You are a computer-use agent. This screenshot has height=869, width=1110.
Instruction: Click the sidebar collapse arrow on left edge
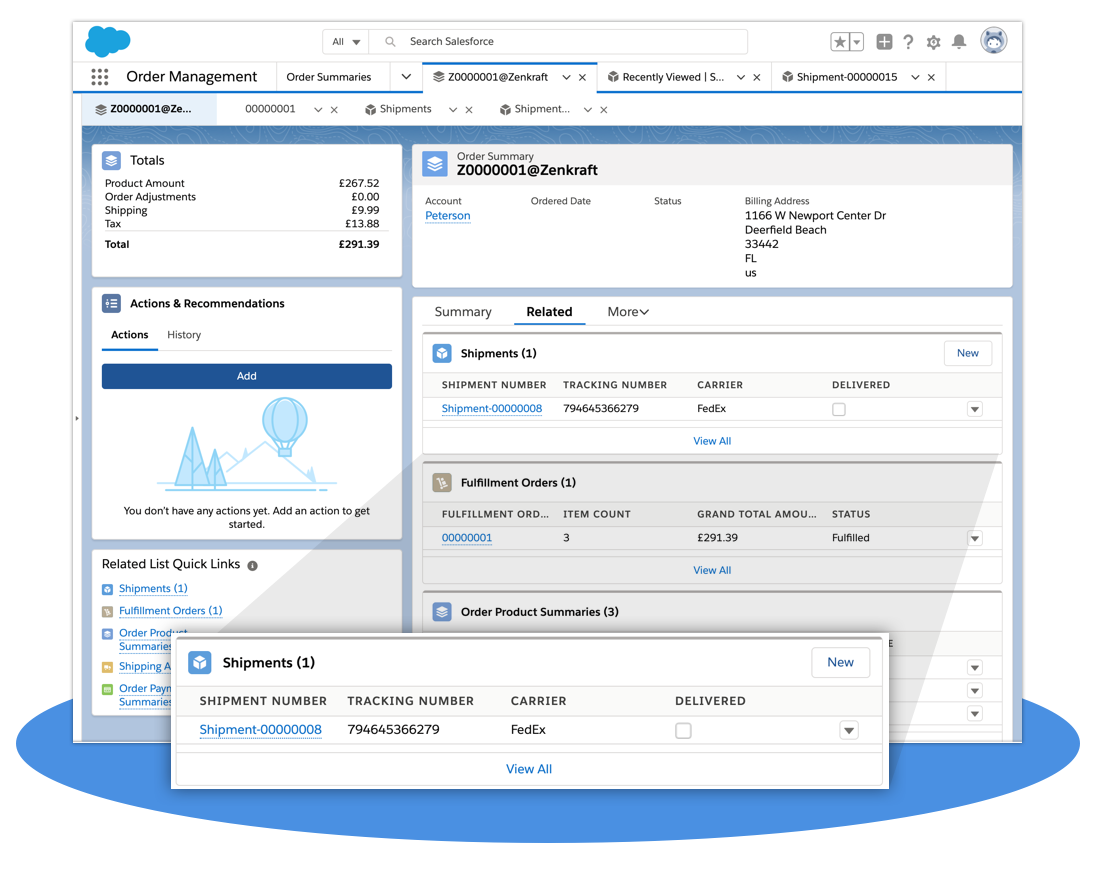point(77,418)
